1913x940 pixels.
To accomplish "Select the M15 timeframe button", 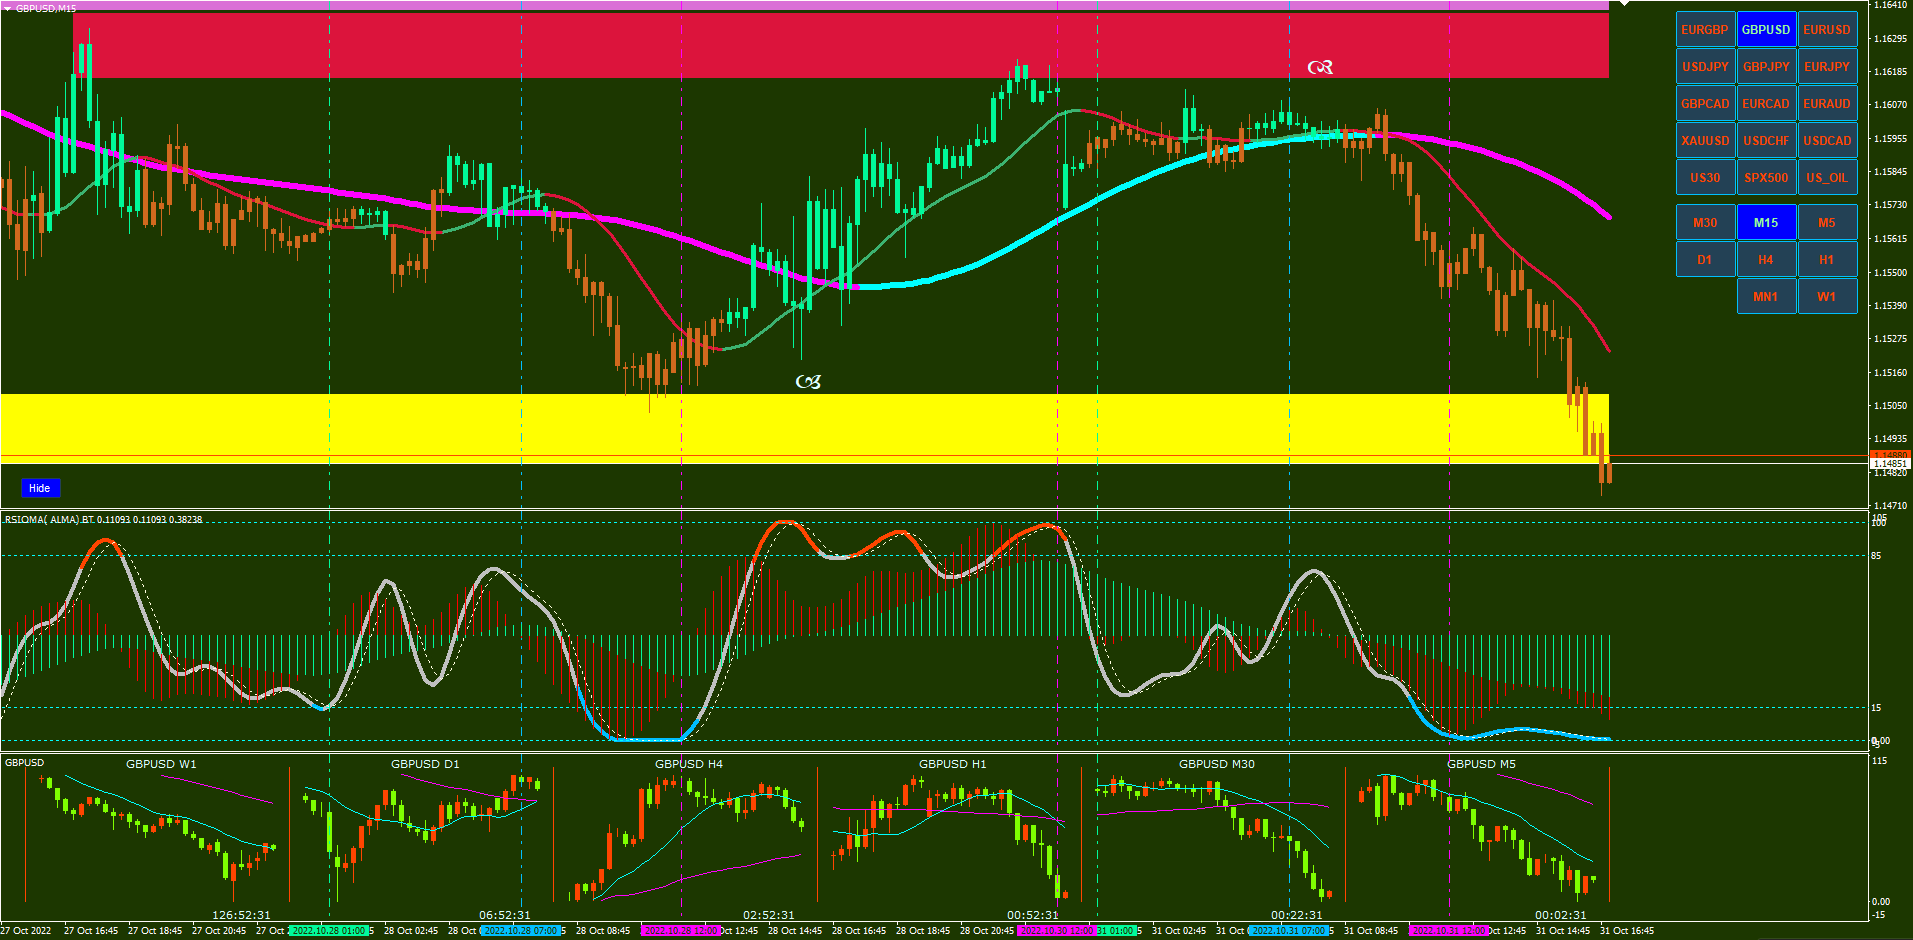I will pos(1766,223).
